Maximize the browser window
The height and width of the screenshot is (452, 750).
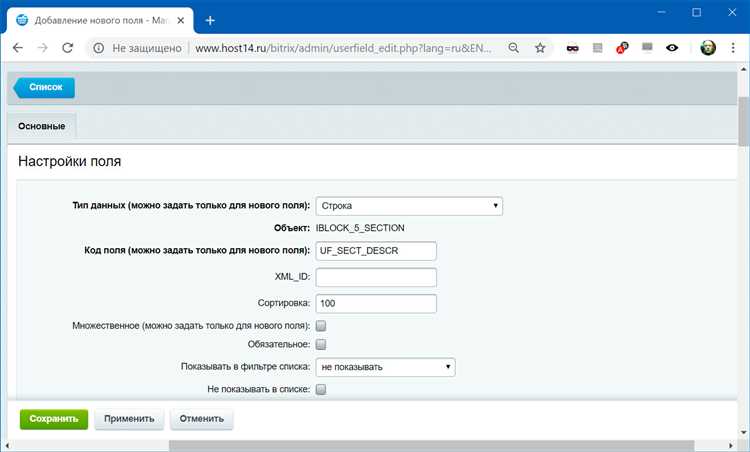pyautogui.click(x=696, y=12)
